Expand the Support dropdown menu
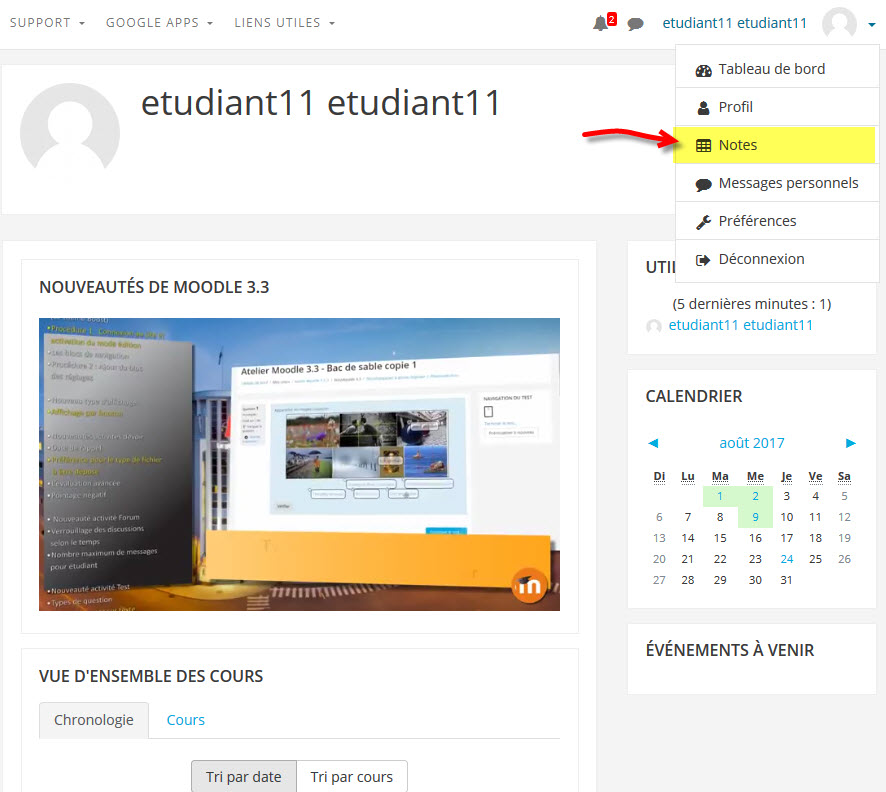886x792 pixels. click(x=47, y=23)
